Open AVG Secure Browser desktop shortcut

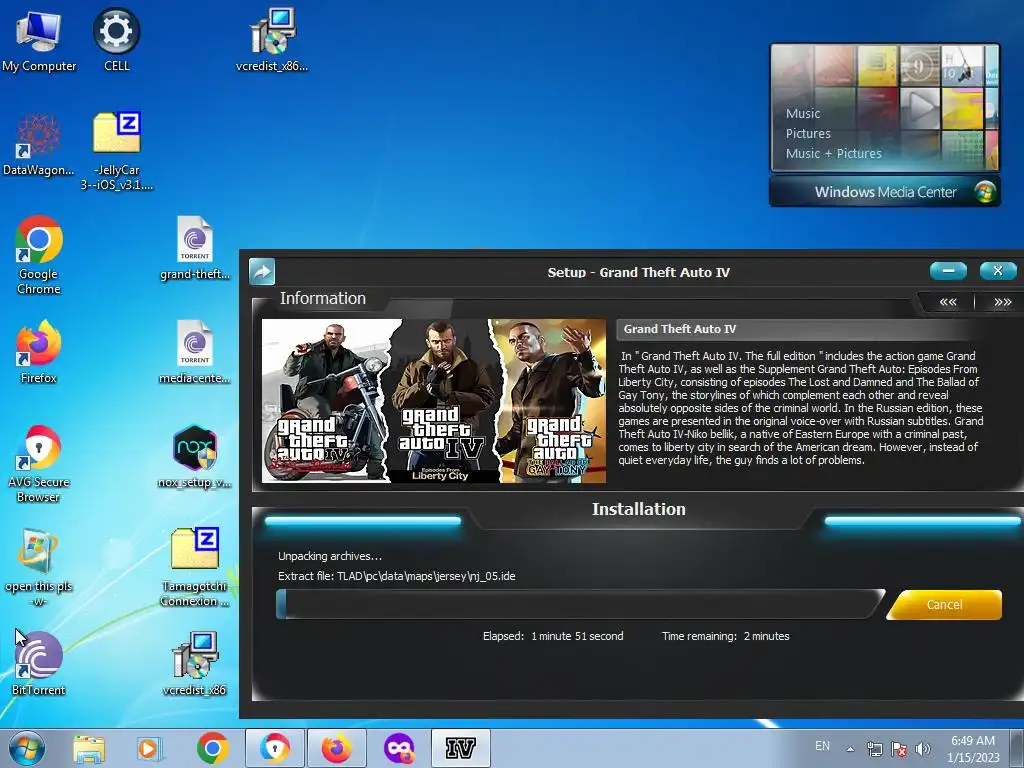(x=39, y=464)
